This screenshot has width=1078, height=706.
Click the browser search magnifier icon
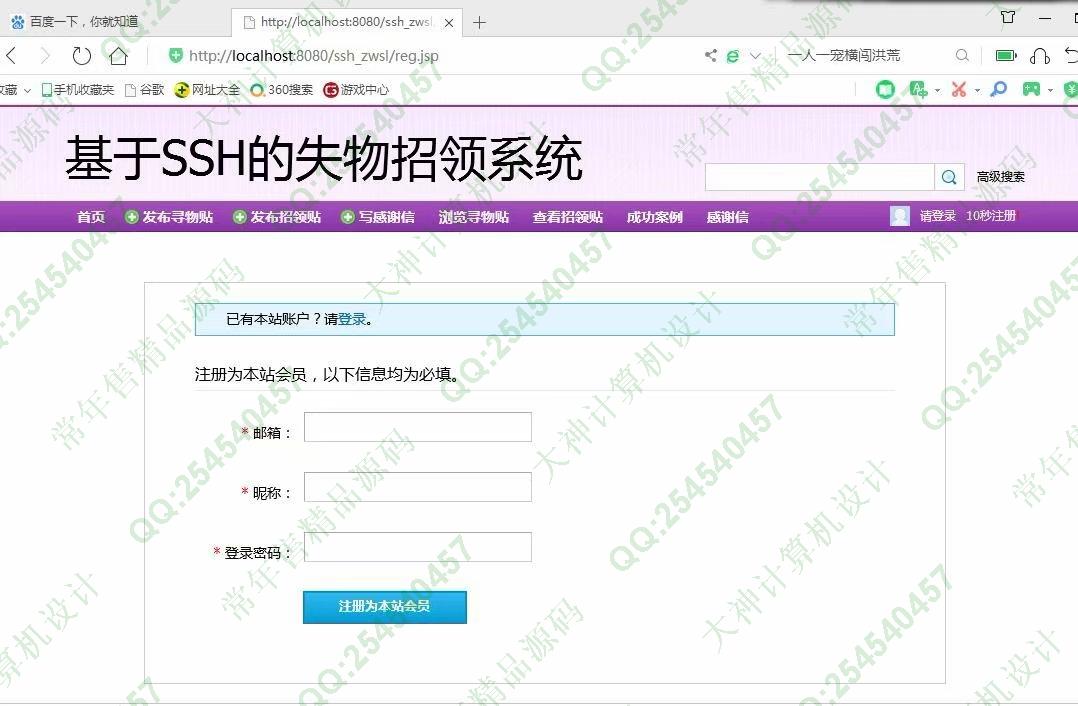[x=962, y=56]
